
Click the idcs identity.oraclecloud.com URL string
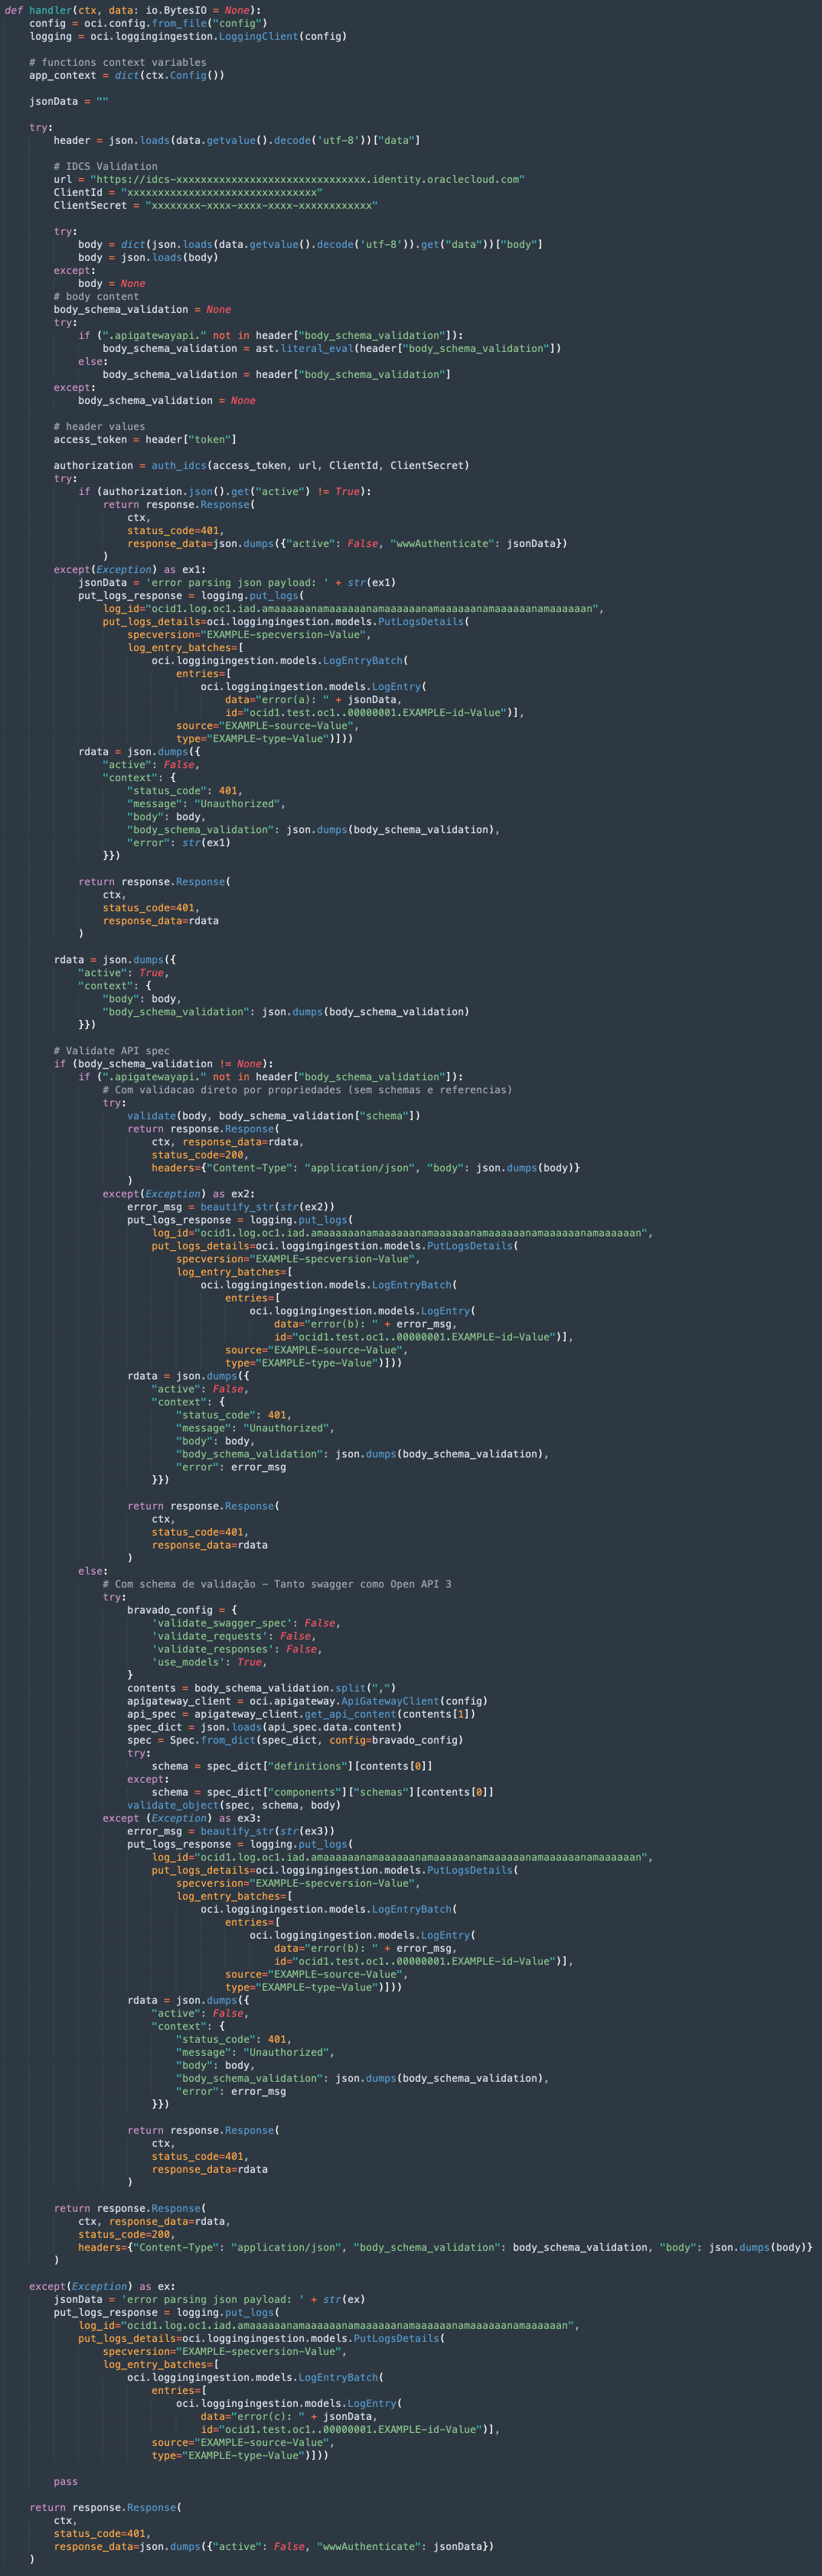(x=306, y=179)
